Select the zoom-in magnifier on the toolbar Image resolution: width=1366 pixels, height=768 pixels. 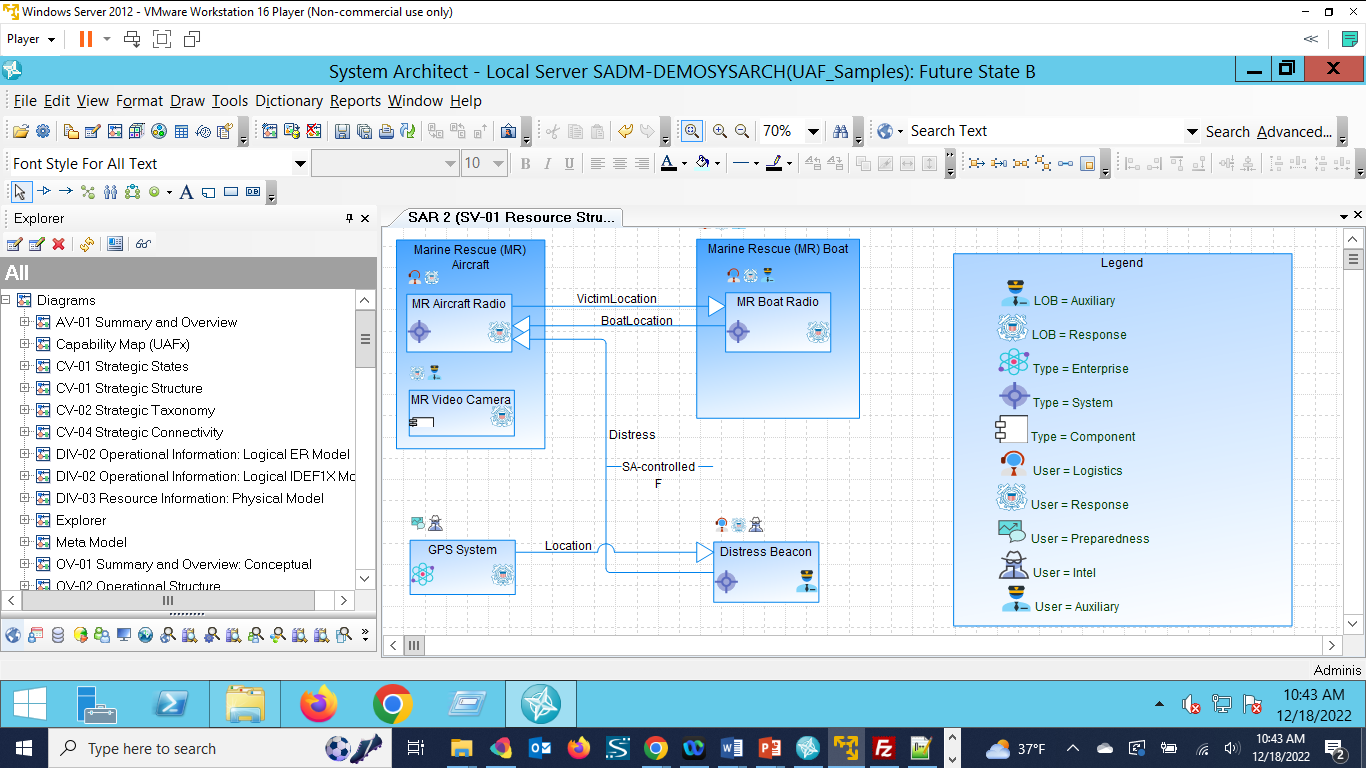(x=719, y=131)
